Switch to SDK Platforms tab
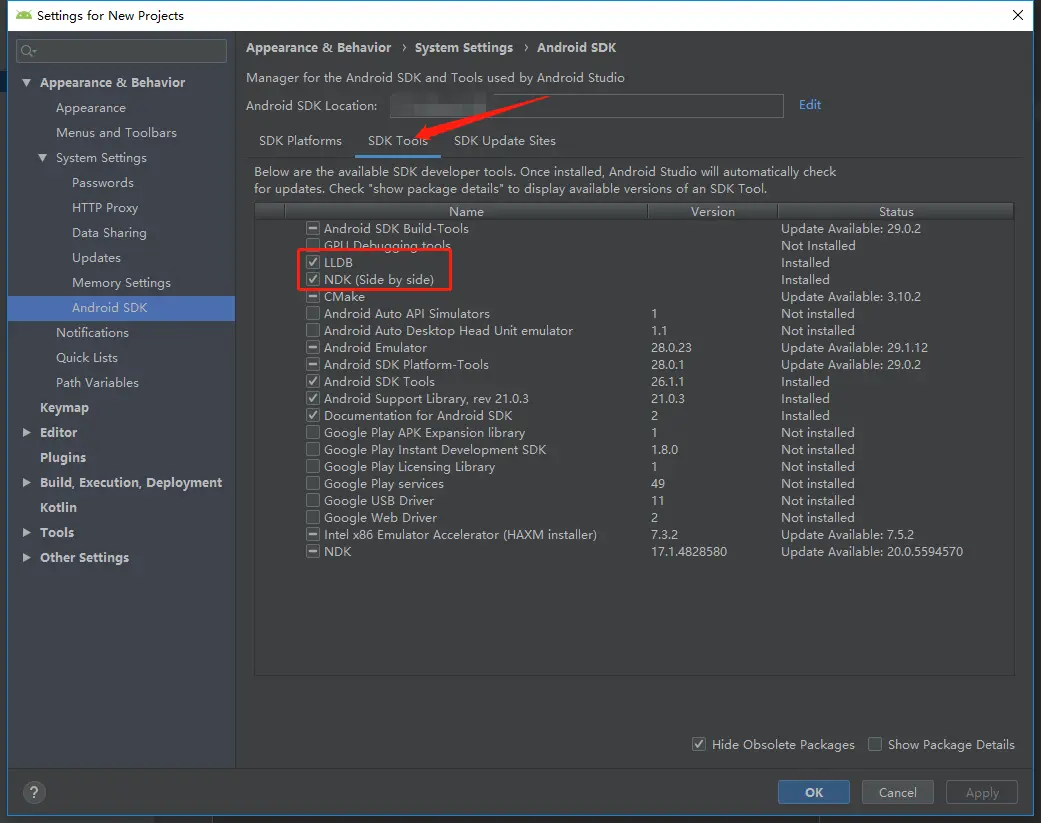Image resolution: width=1041 pixels, height=823 pixels. [300, 141]
